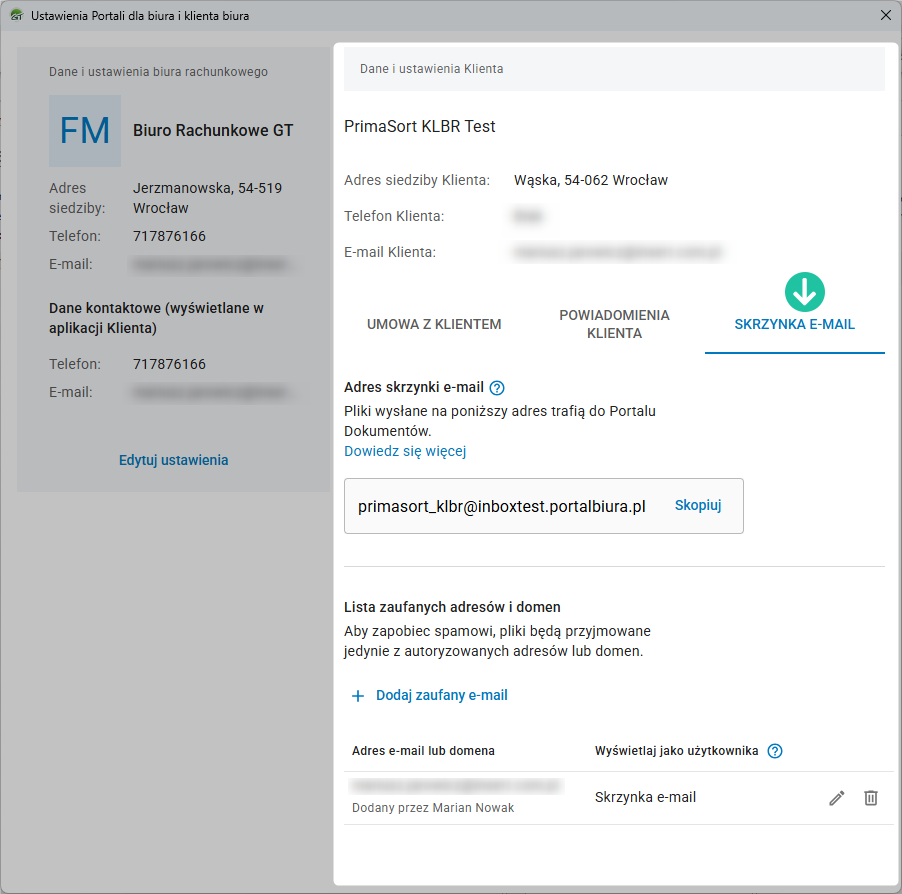The width and height of the screenshot is (902, 894).
Task: Open the POWIADOMIENIA KLIENTA tab
Action: pyautogui.click(x=614, y=324)
